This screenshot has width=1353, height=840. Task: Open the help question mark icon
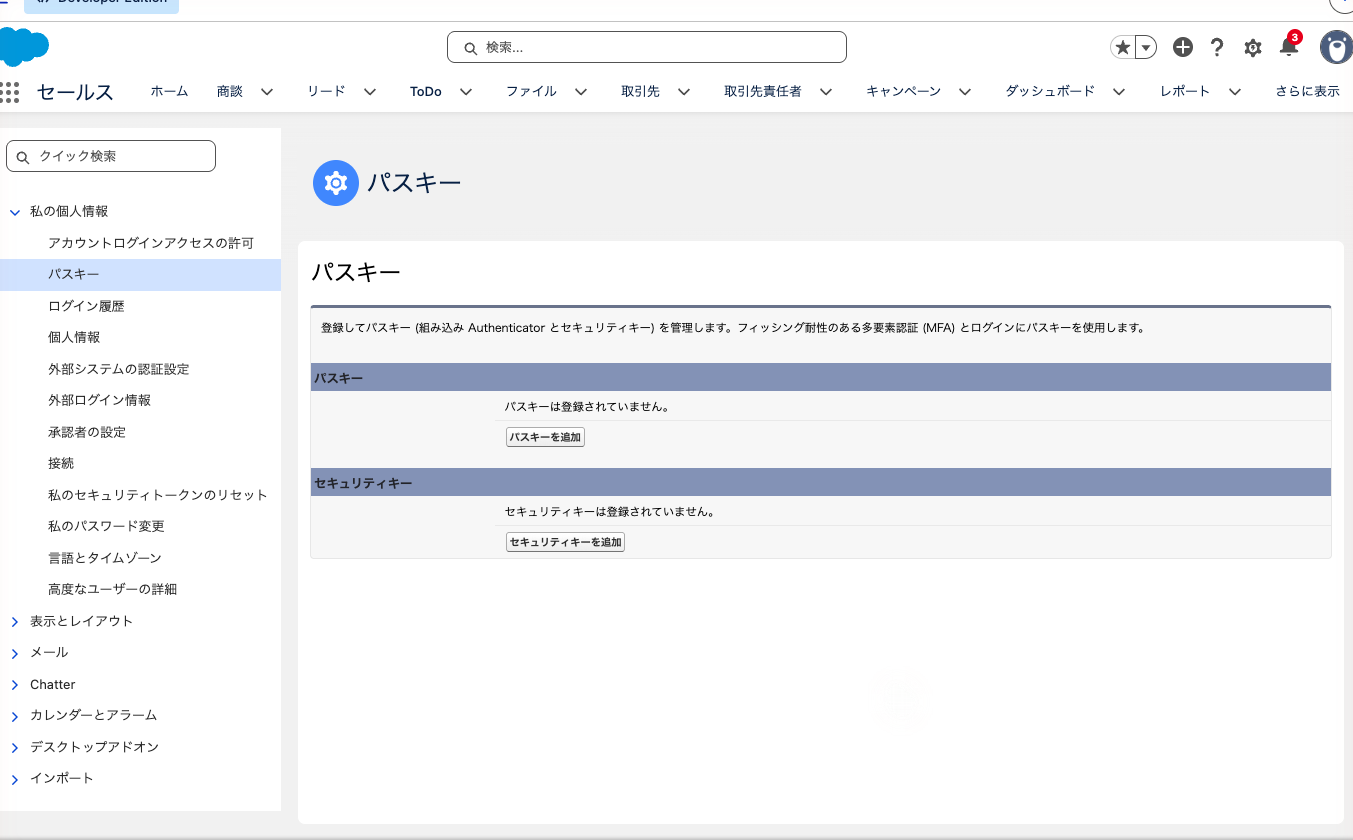tap(1217, 47)
